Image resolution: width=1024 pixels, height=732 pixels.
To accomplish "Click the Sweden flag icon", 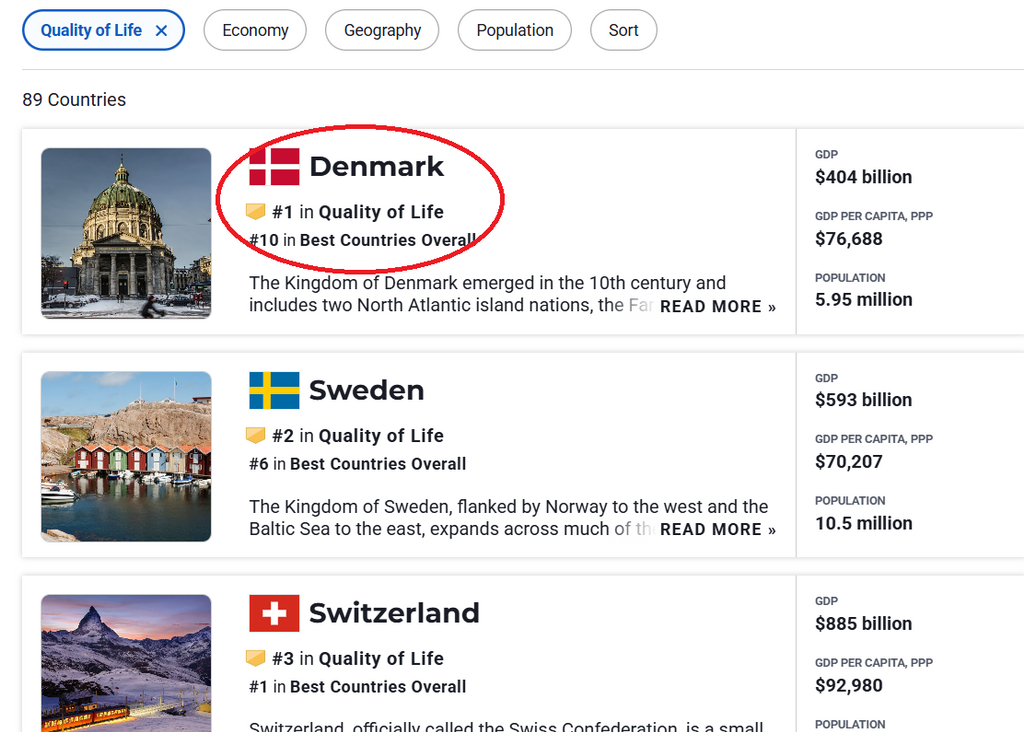I will [x=274, y=390].
